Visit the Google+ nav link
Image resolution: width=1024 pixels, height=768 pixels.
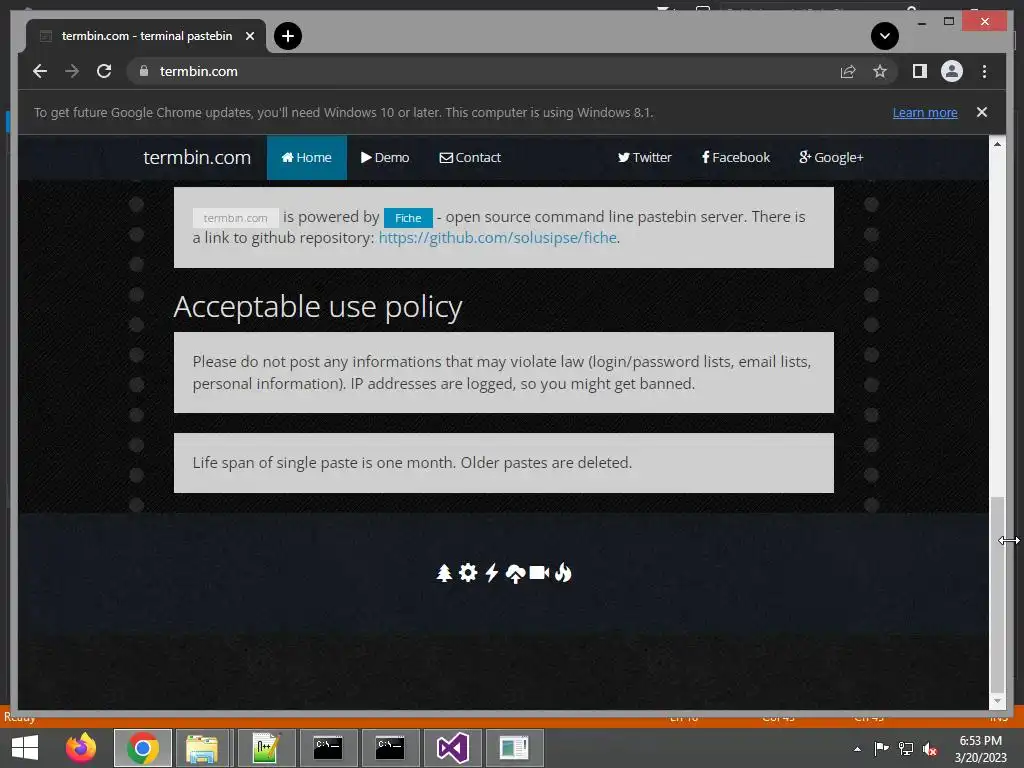(x=831, y=157)
